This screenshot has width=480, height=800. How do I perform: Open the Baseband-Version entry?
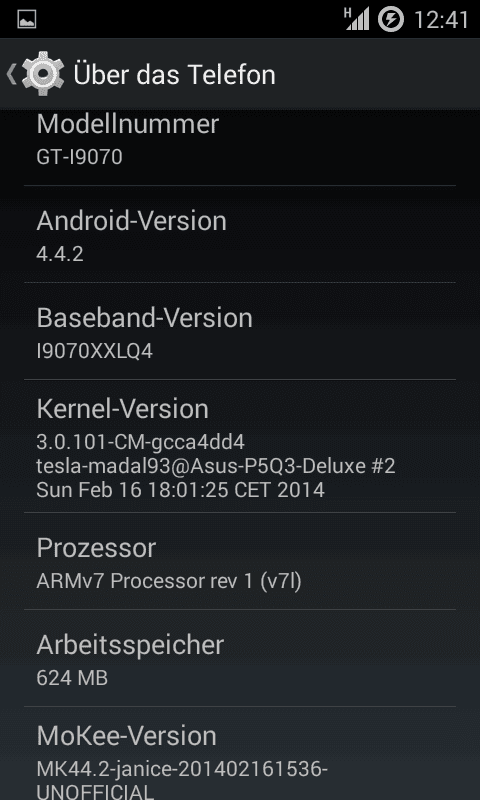click(x=240, y=331)
